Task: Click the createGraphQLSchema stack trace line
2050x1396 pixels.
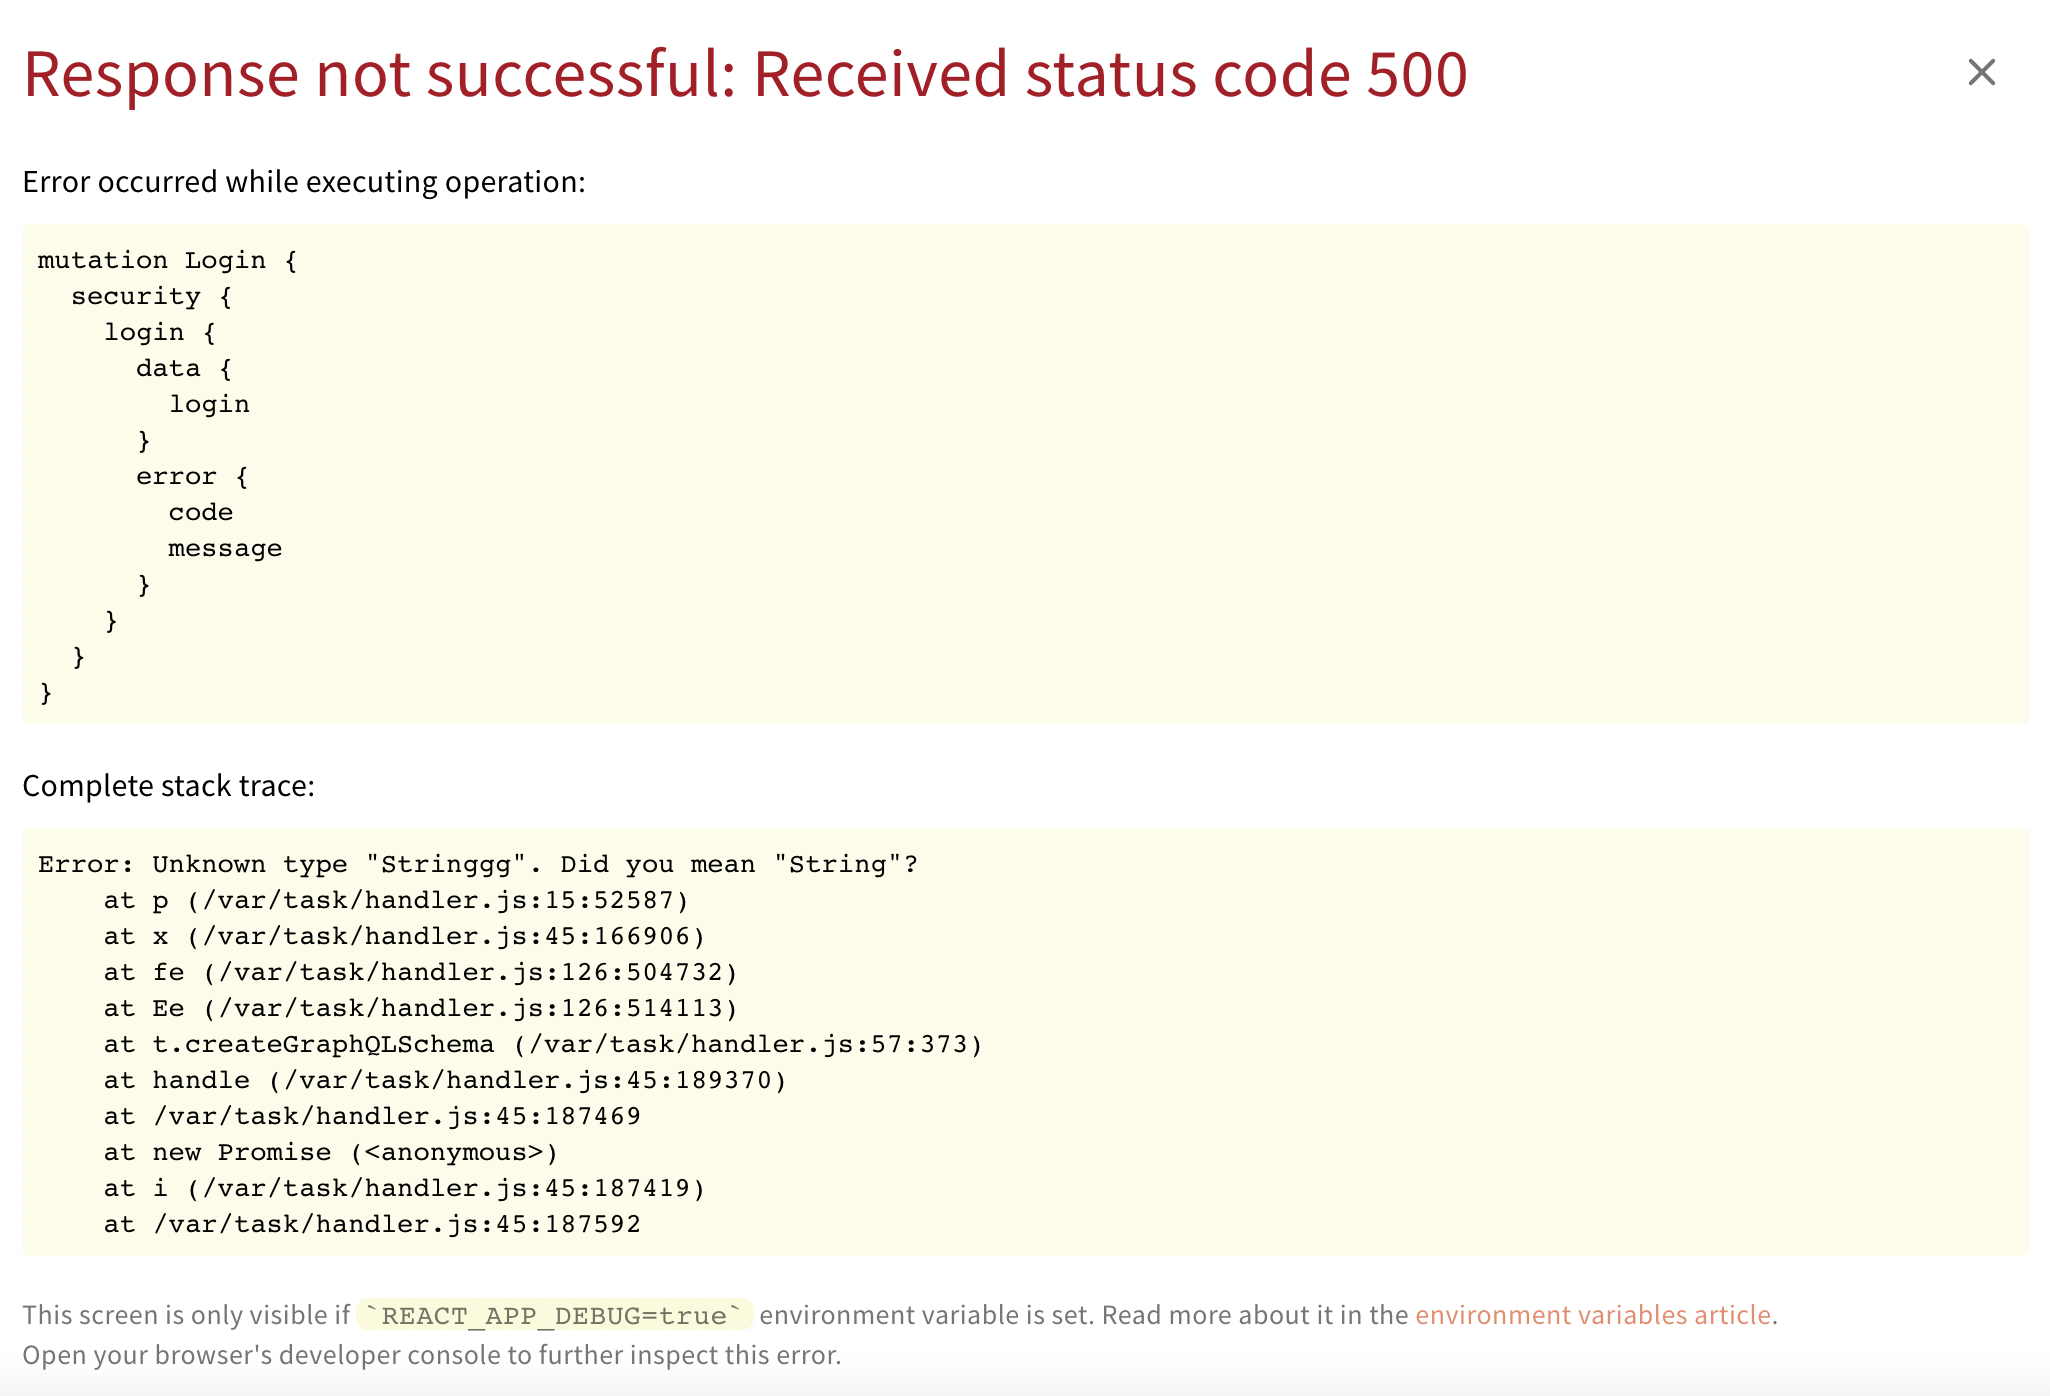Action: pyautogui.click(x=542, y=1043)
